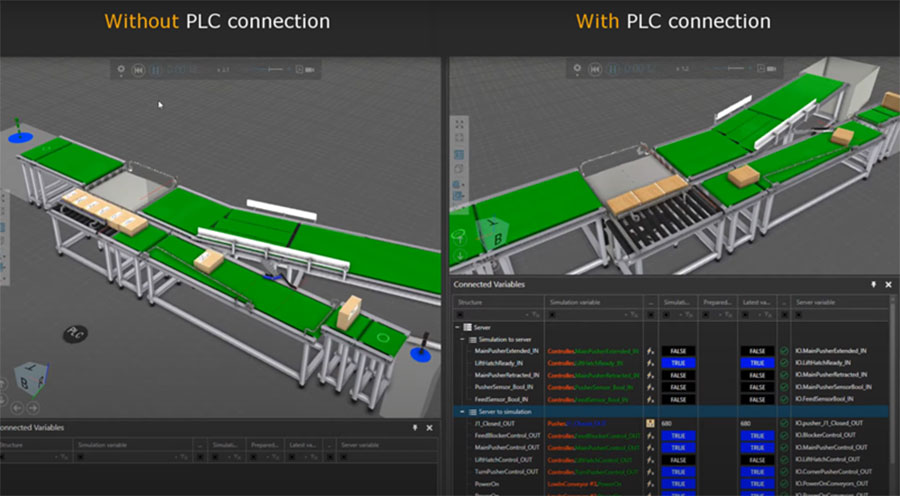Screen dimensions: 900x496
Task: Click the fill view icon in right viewport sidebar
Action: tap(459, 124)
